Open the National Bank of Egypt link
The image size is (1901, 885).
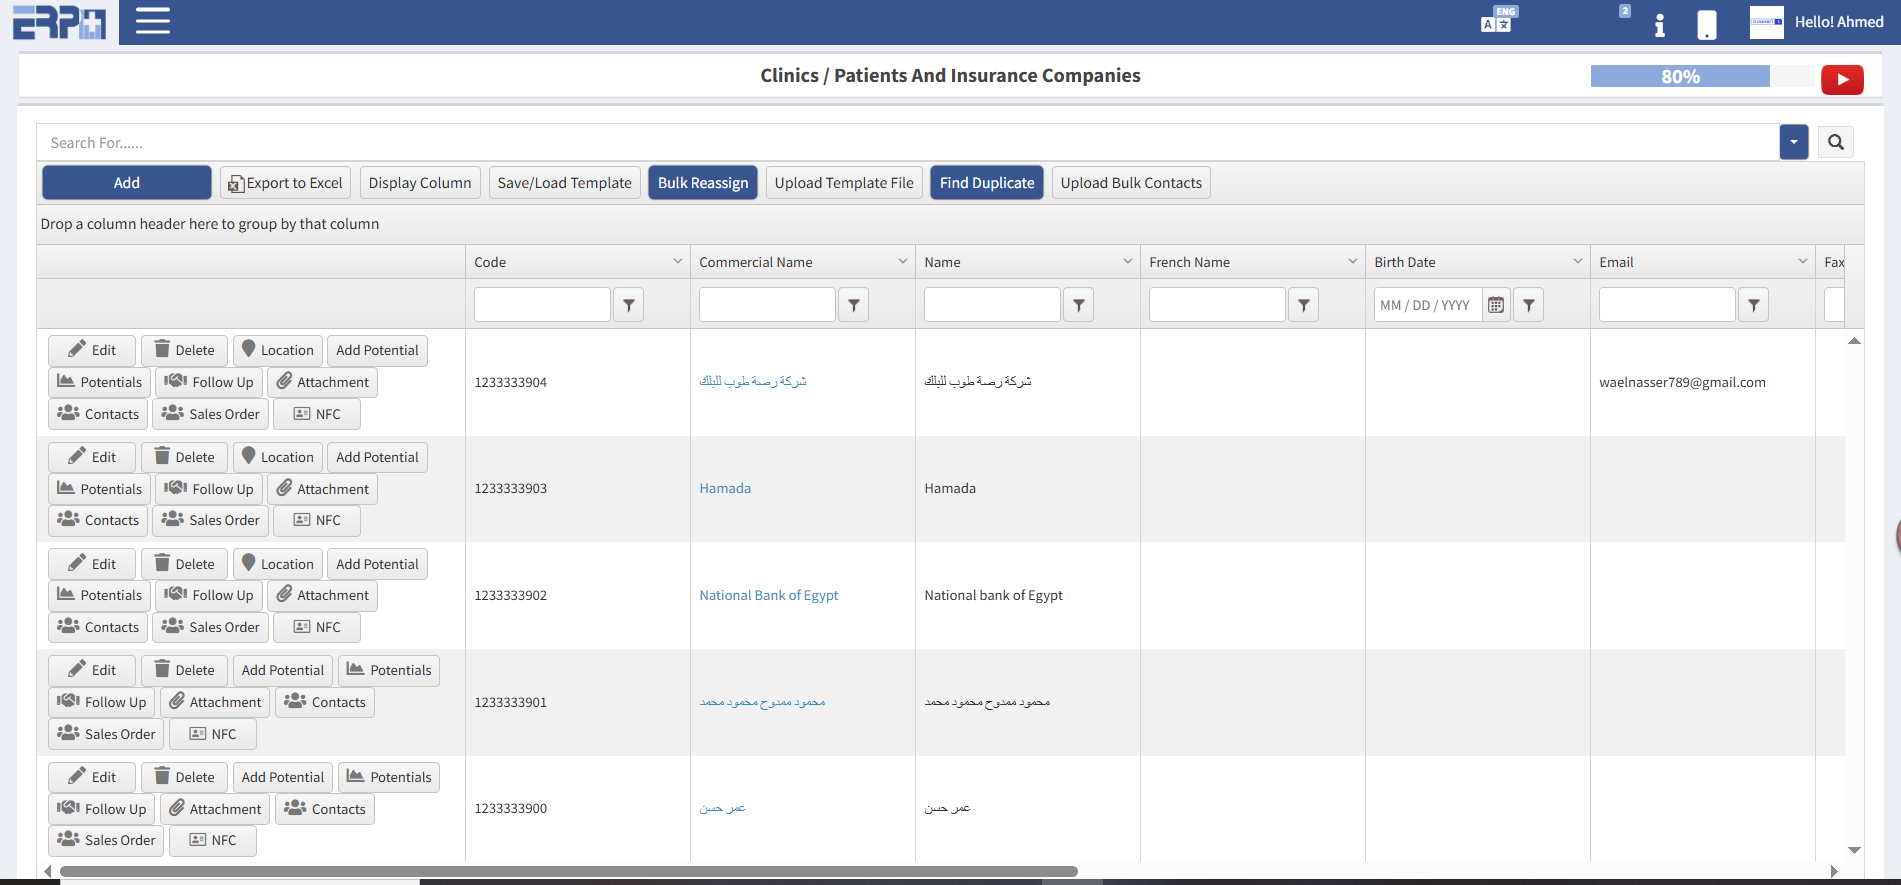768,595
